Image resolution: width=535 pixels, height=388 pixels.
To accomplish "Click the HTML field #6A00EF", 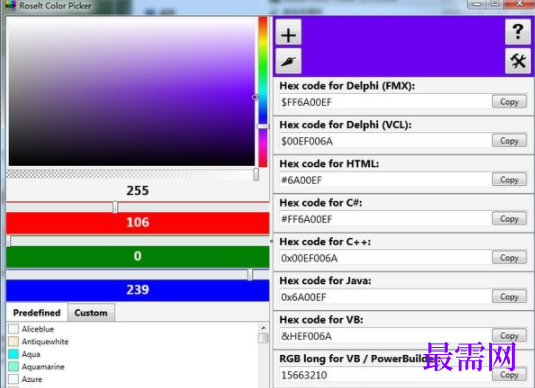I will point(385,180).
